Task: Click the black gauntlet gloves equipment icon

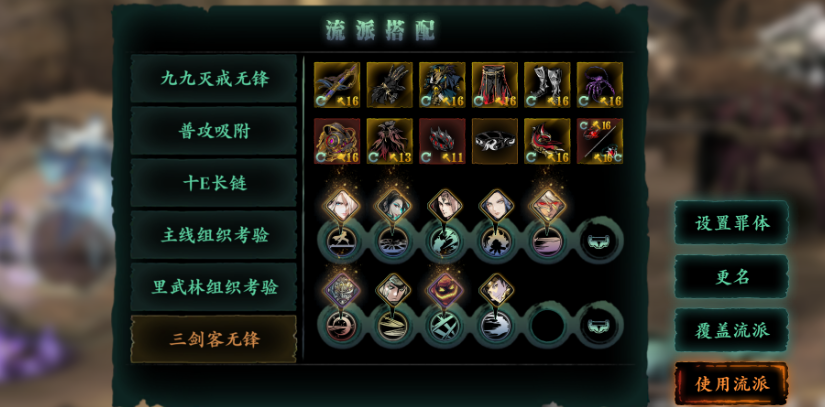Action: (389, 85)
